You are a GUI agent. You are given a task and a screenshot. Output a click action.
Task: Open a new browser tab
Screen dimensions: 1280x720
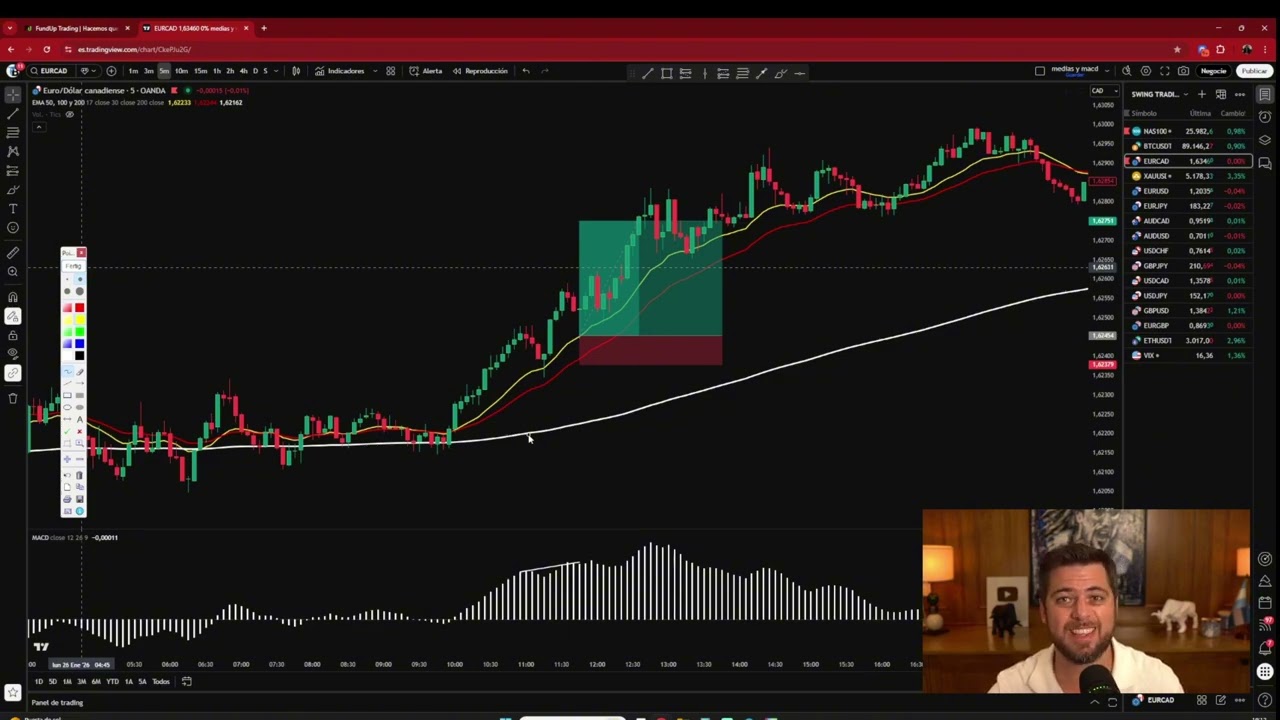264,28
